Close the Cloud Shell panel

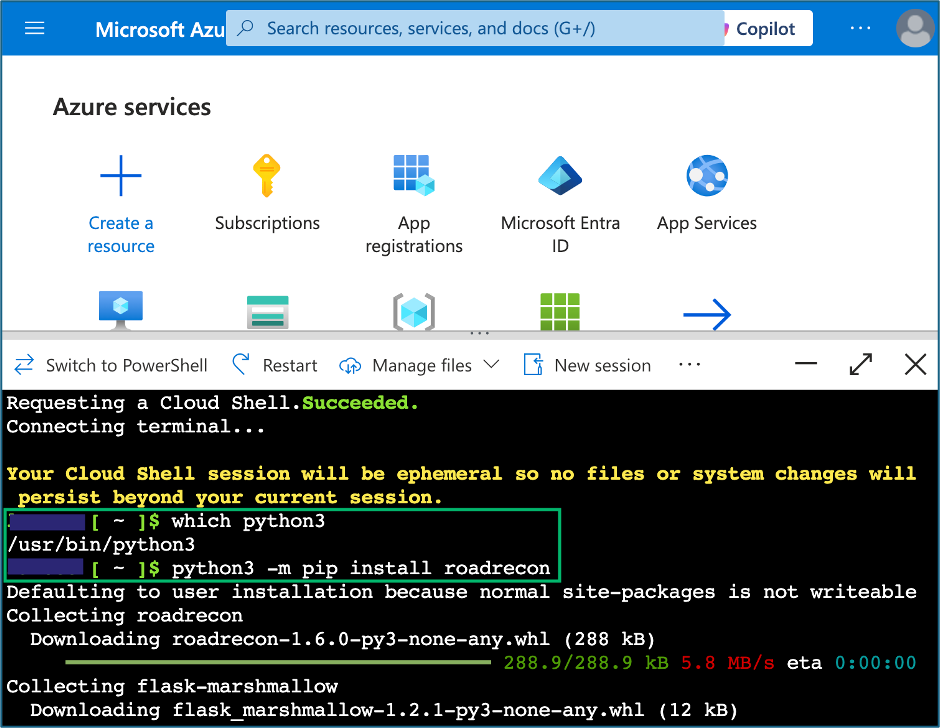tap(915, 364)
